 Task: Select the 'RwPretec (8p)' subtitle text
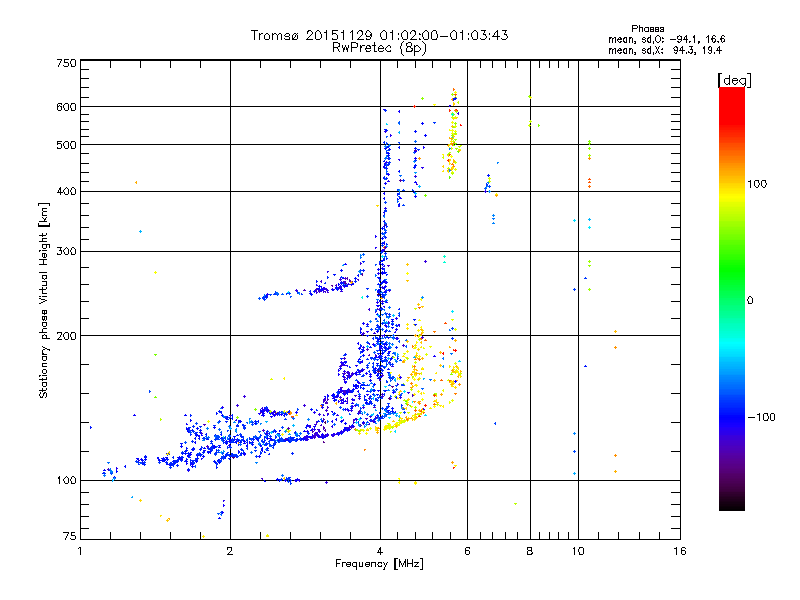point(379,48)
